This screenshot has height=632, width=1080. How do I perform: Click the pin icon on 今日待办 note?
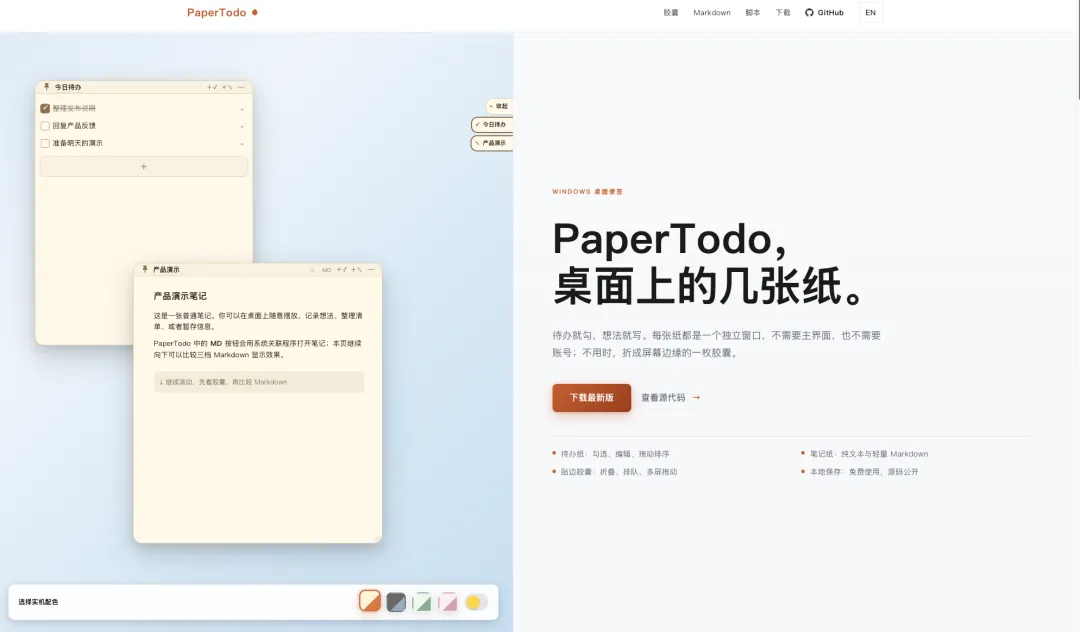(46, 87)
